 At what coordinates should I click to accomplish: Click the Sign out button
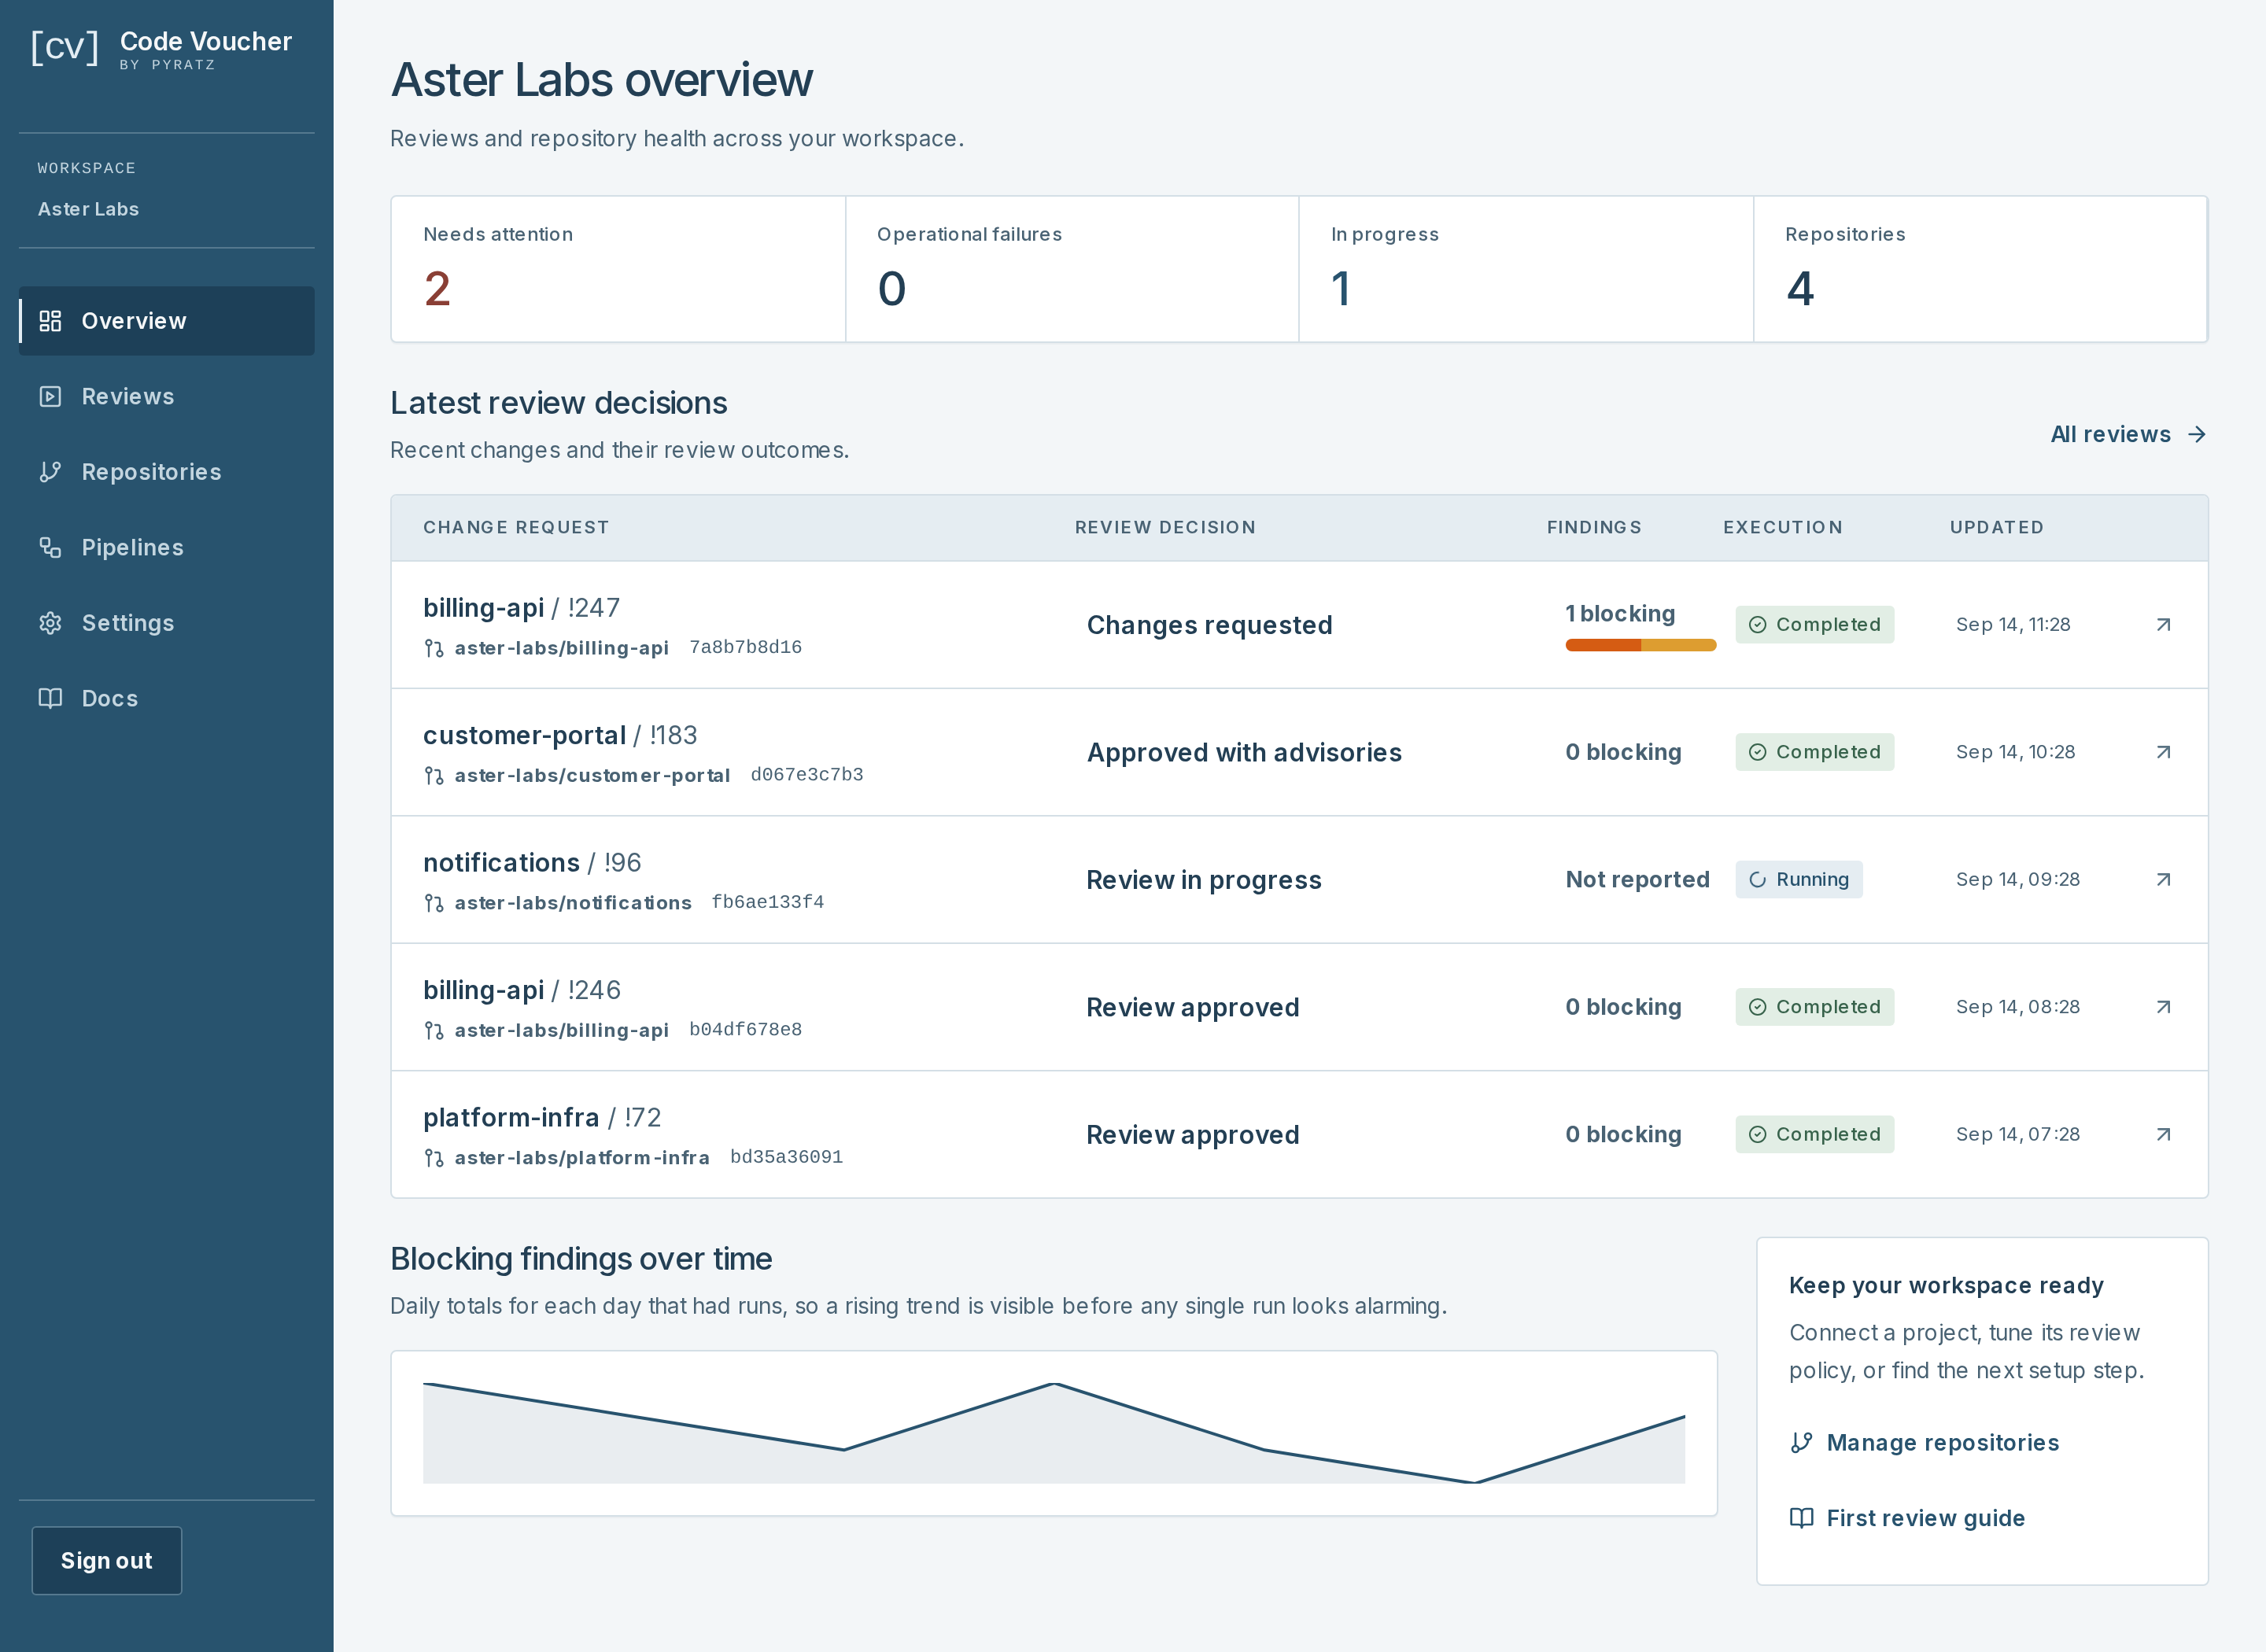click(107, 1560)
